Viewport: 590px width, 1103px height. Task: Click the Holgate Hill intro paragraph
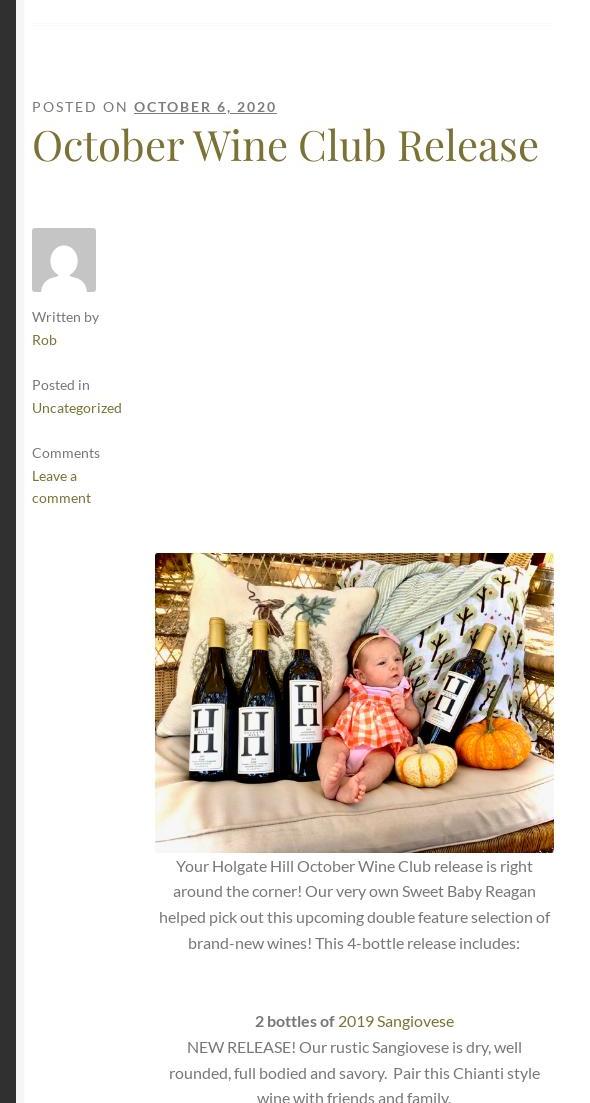coord(354,905)
